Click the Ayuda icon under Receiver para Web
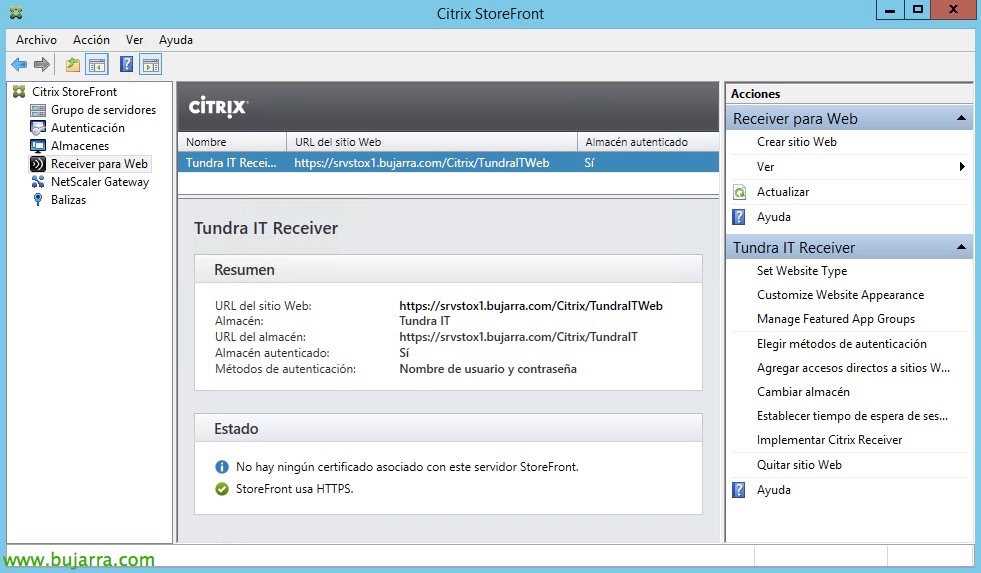This screenshot has width=981, height=573. coord(740,217)
